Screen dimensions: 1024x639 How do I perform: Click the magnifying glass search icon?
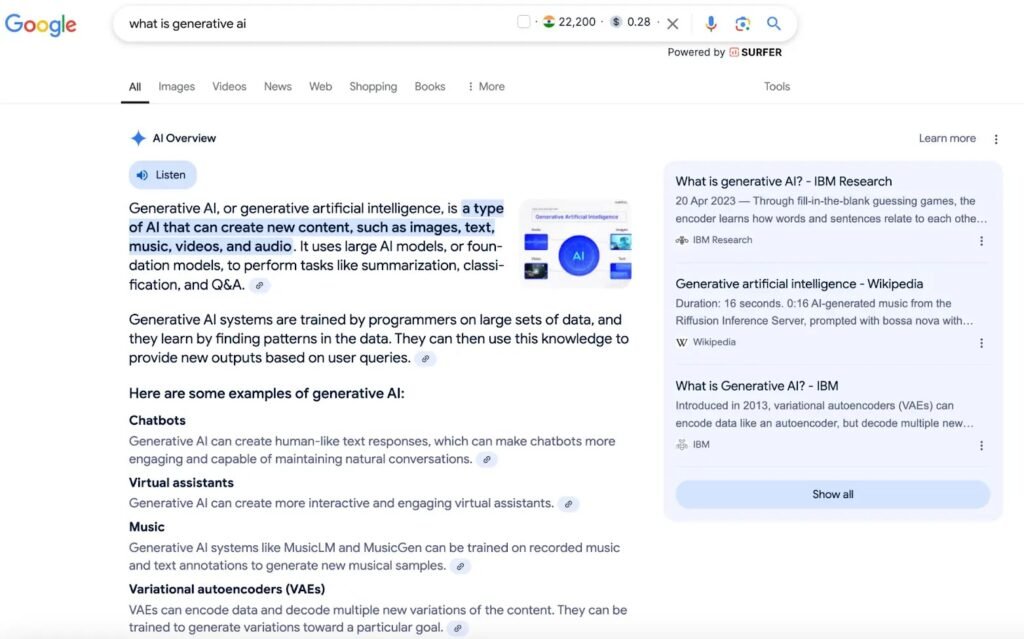coord(774,24)
